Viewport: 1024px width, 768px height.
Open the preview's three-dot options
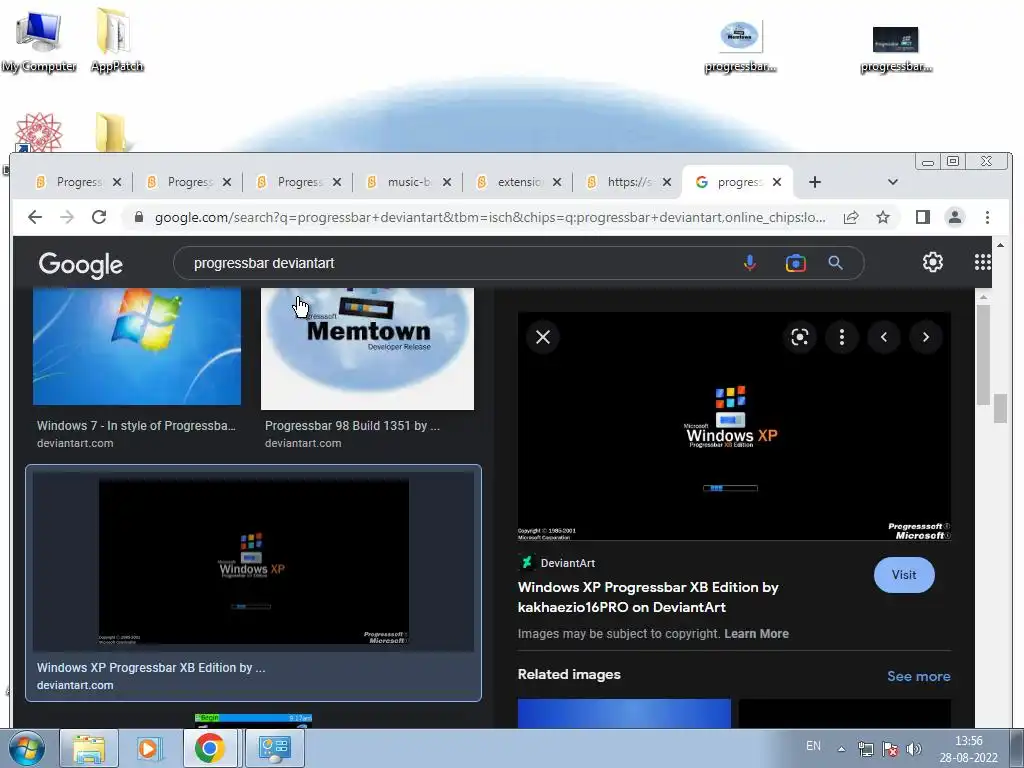(842, 337)
